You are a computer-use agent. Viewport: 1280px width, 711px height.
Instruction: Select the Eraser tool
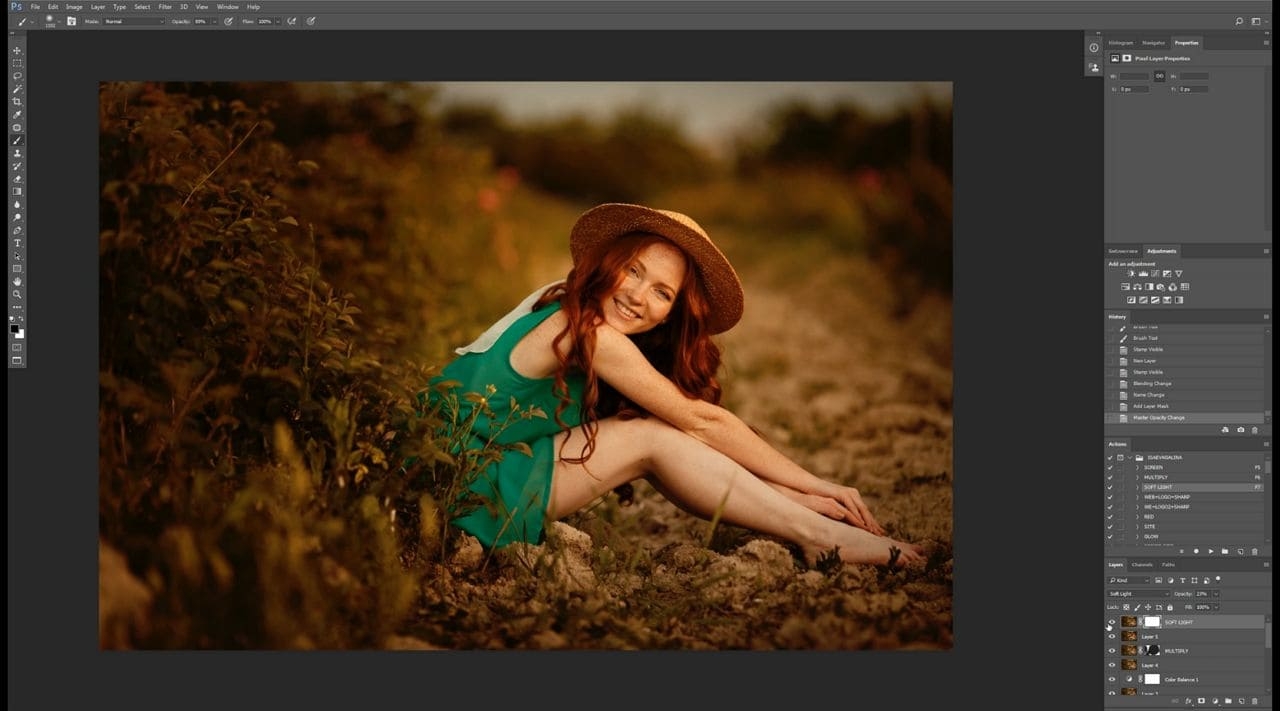tap(17, 179)
